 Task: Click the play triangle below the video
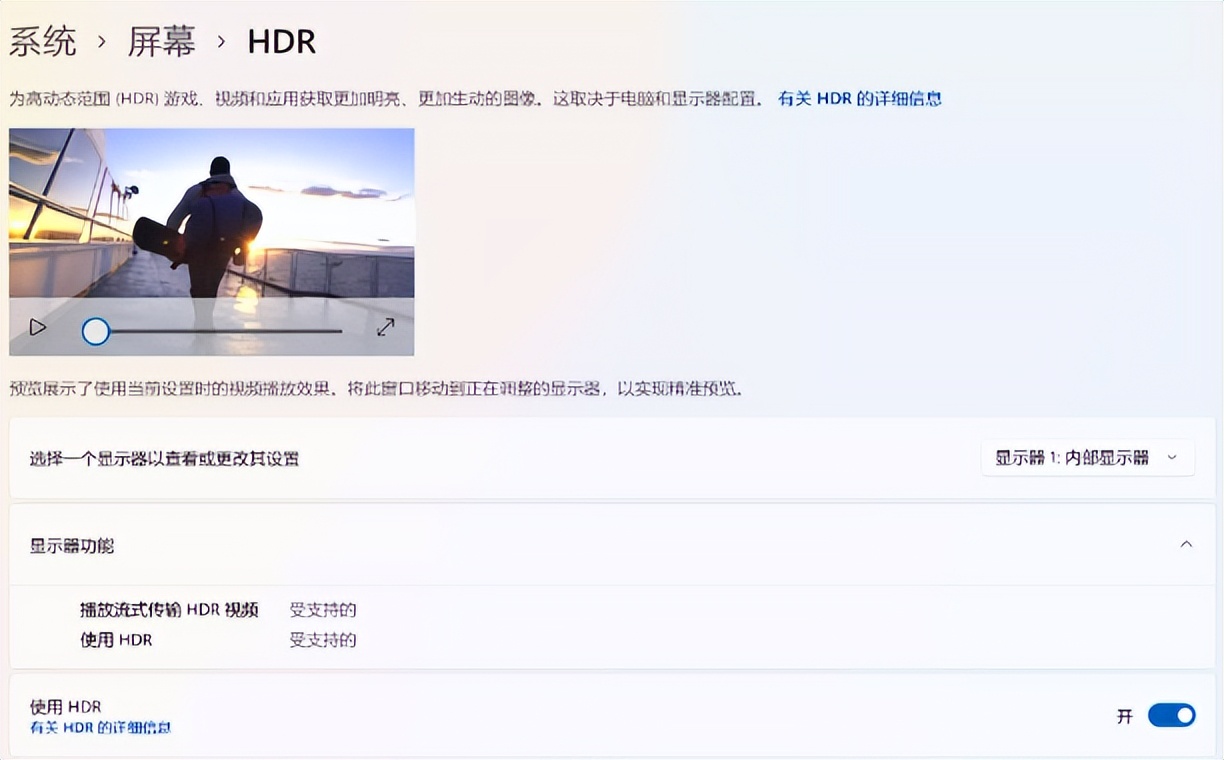[38, 327]
